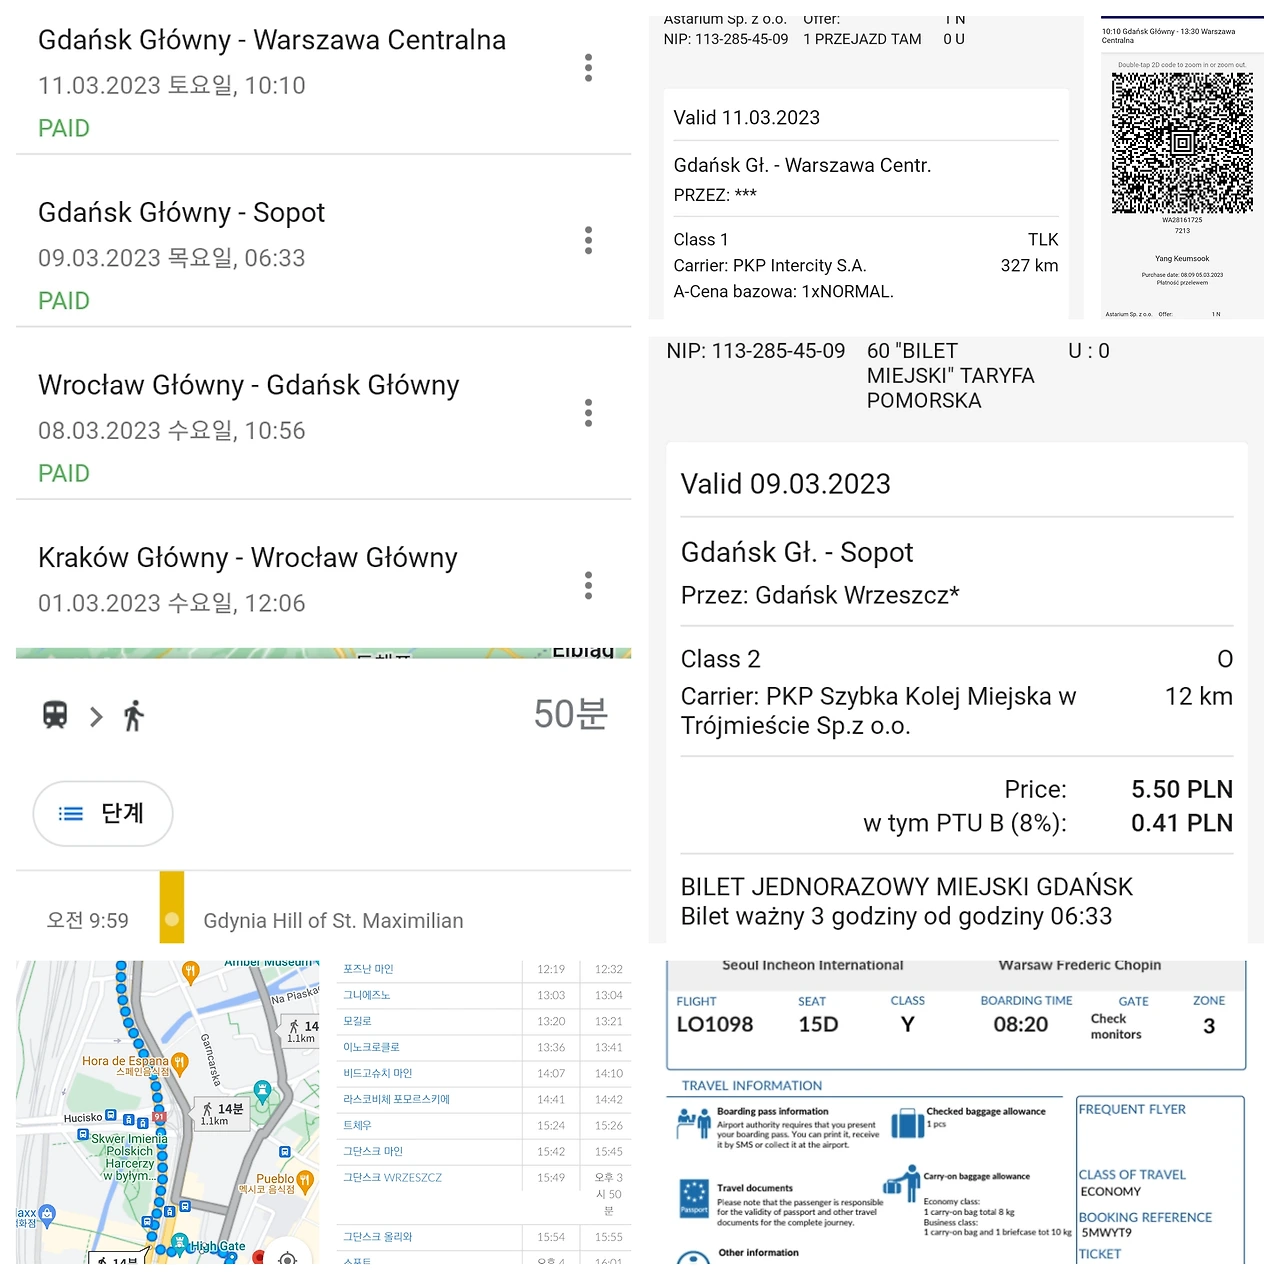Tap the checked baggage suitcase icon
This screenshot has height=1280, width=1280.
pyautogui.click(x=907, y=1123)
